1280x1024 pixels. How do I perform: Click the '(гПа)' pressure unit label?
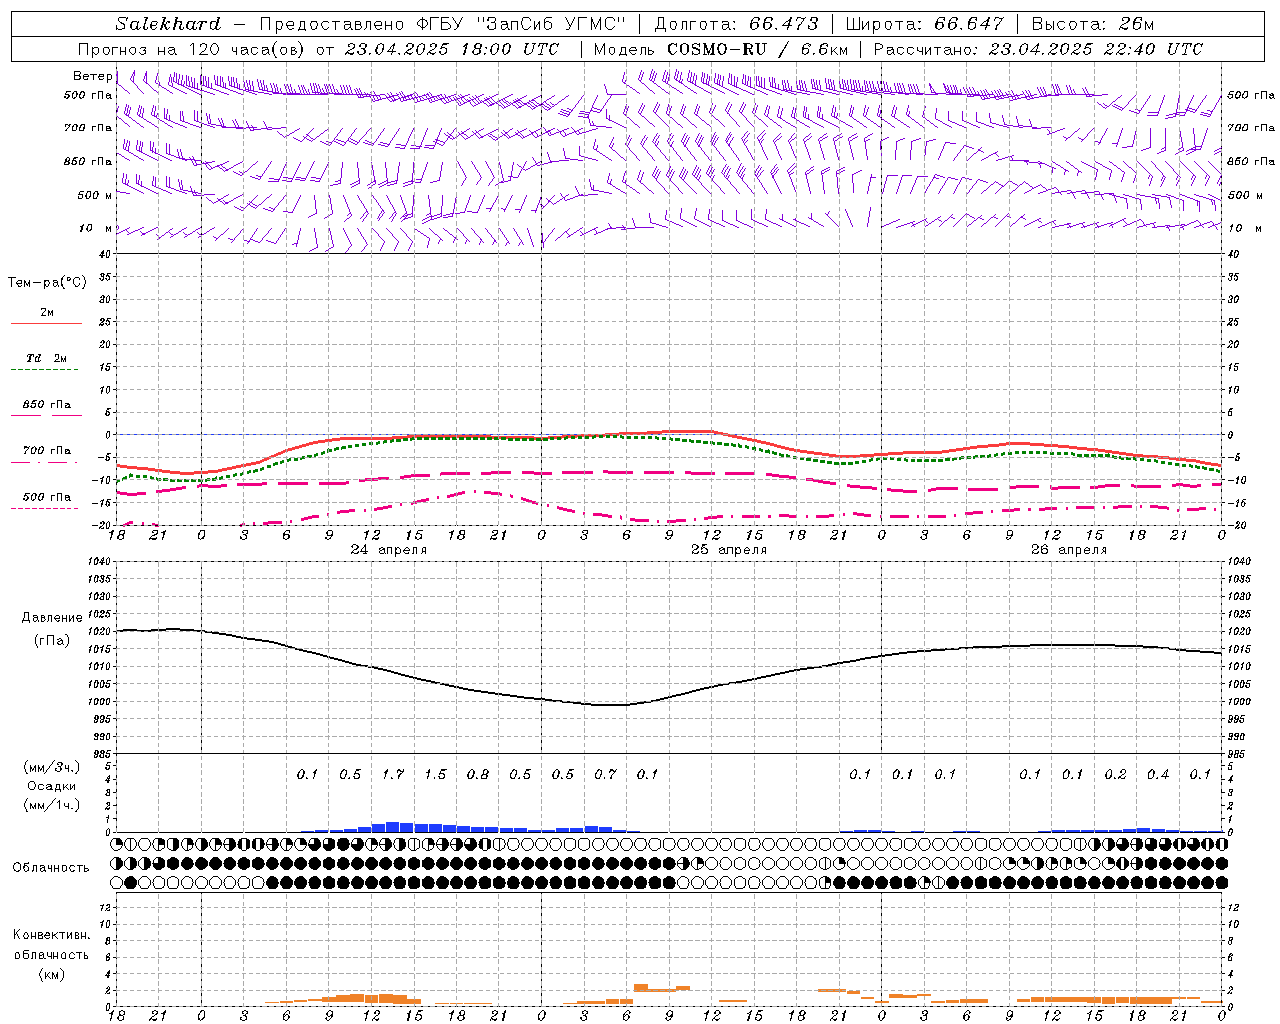tap(52, 641)
